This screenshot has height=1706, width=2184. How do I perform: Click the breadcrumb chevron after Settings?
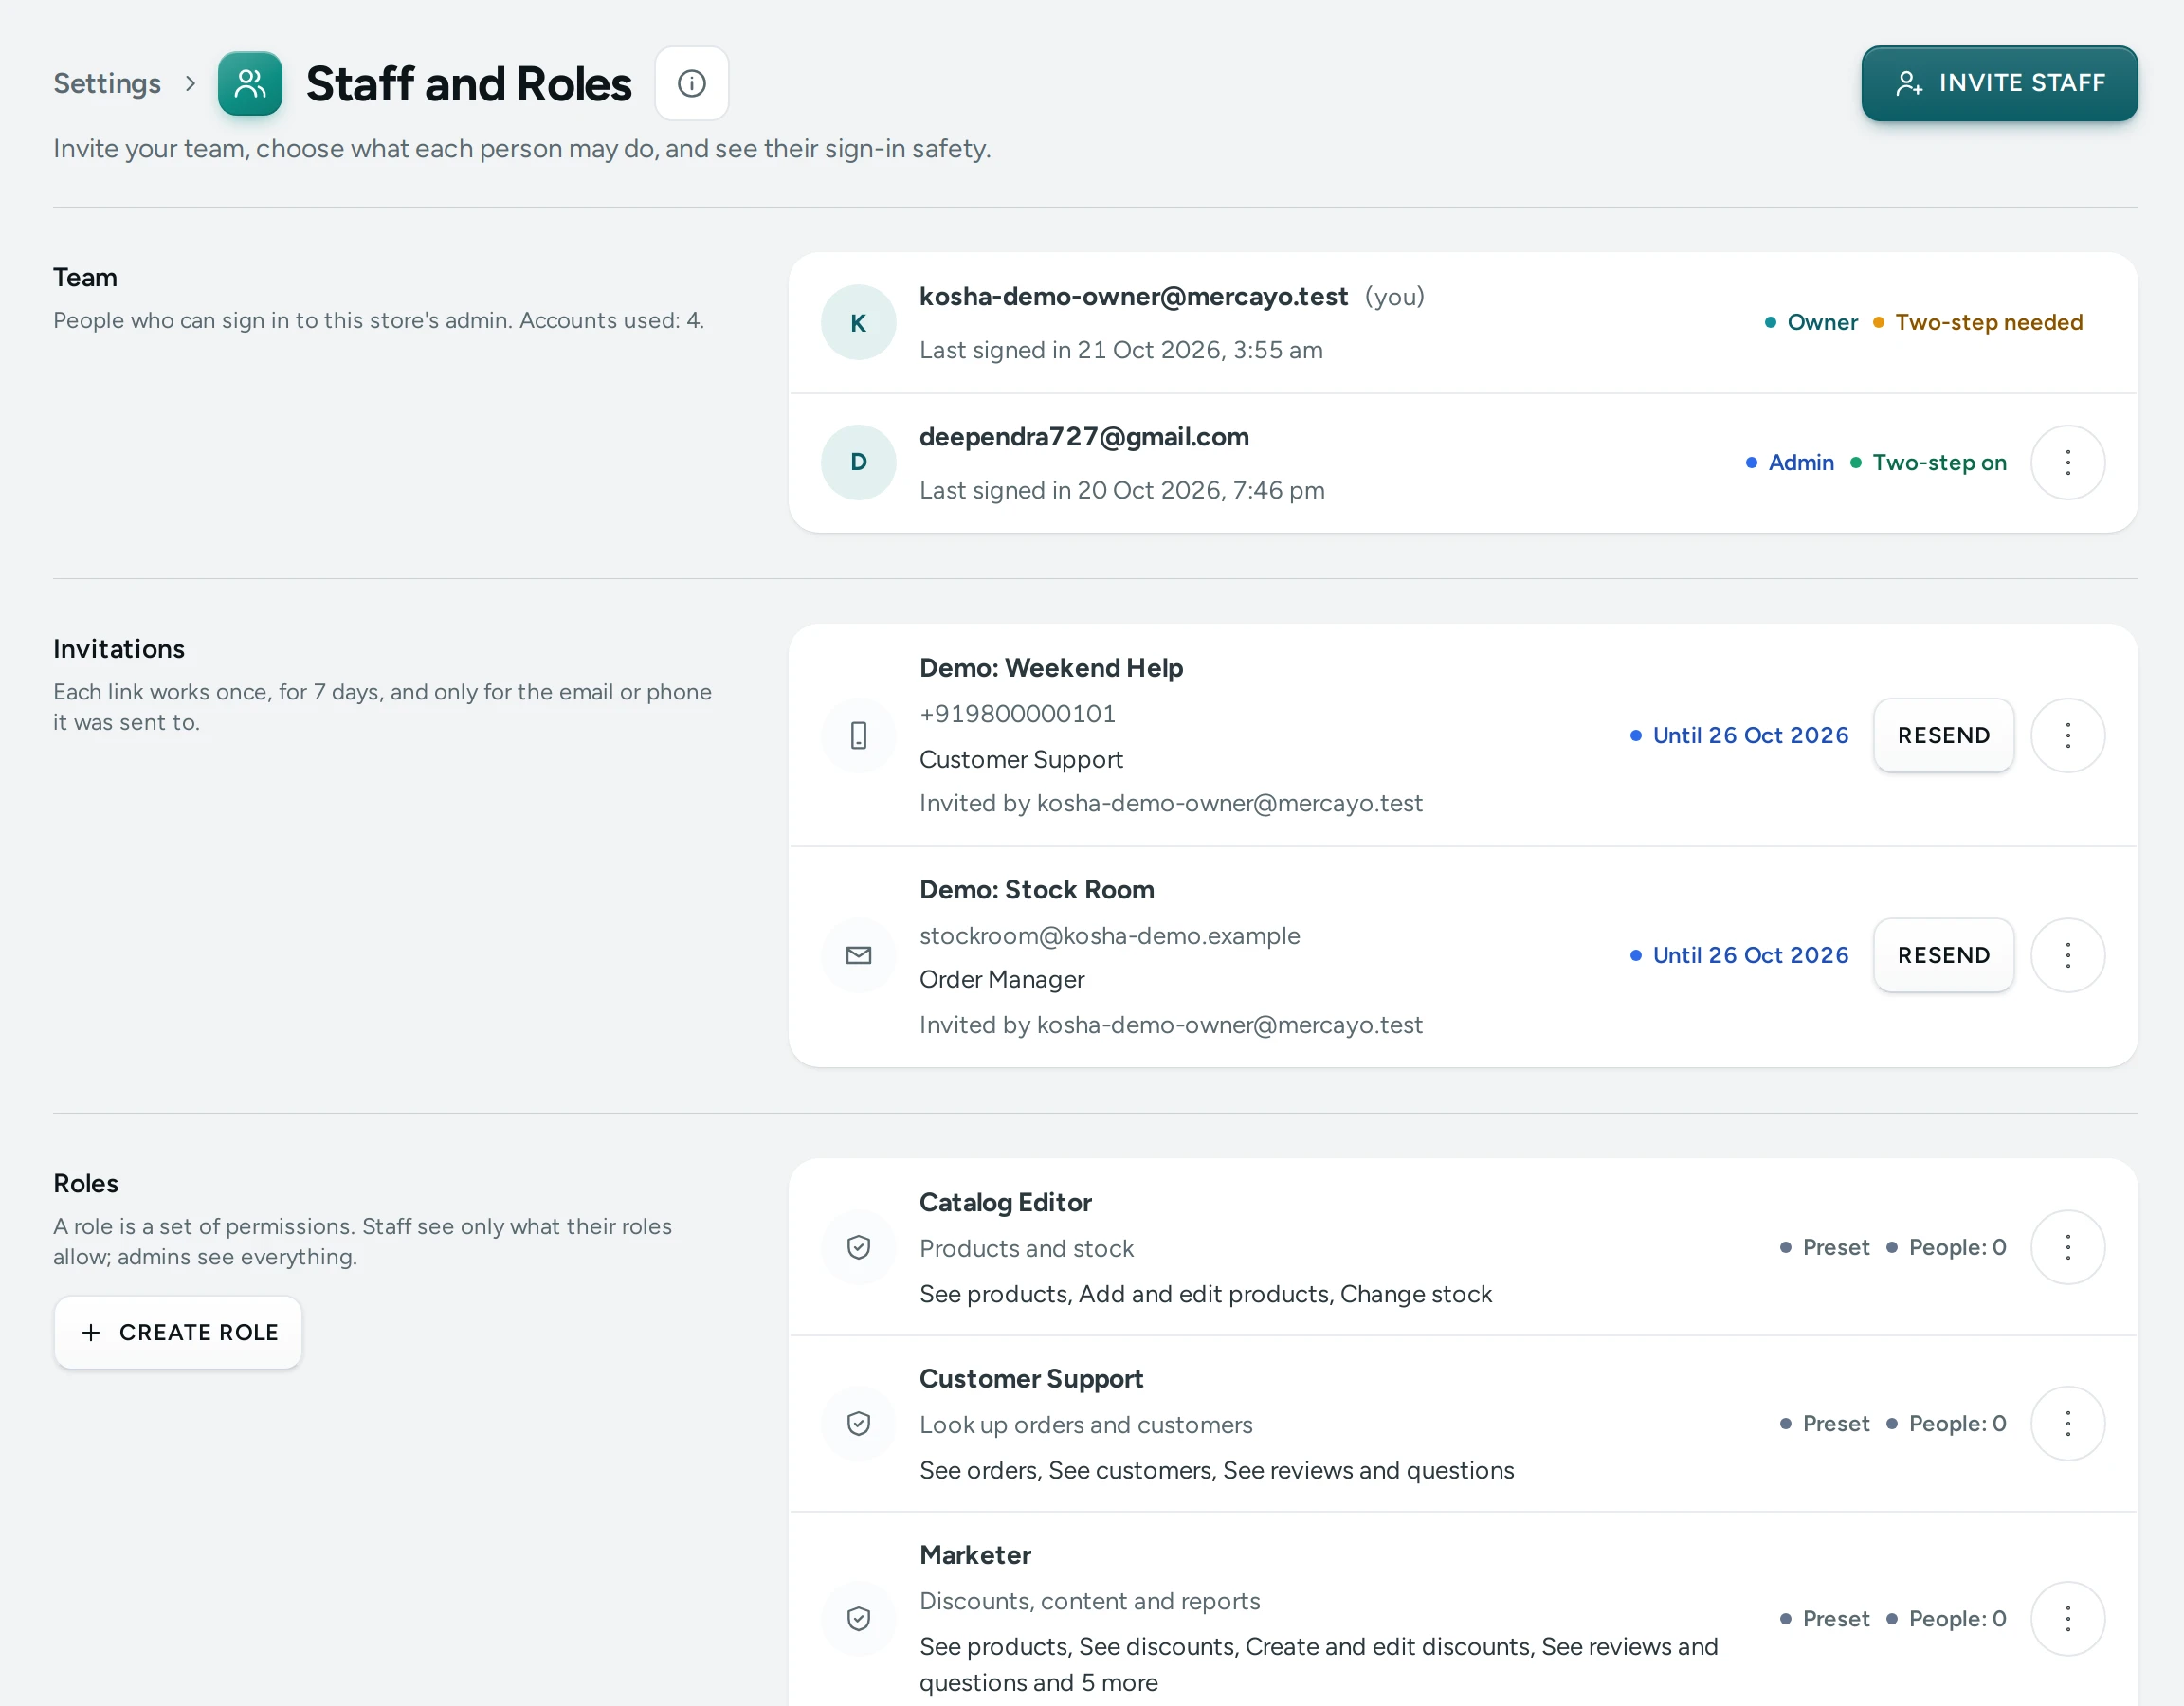tap(190, 83)
